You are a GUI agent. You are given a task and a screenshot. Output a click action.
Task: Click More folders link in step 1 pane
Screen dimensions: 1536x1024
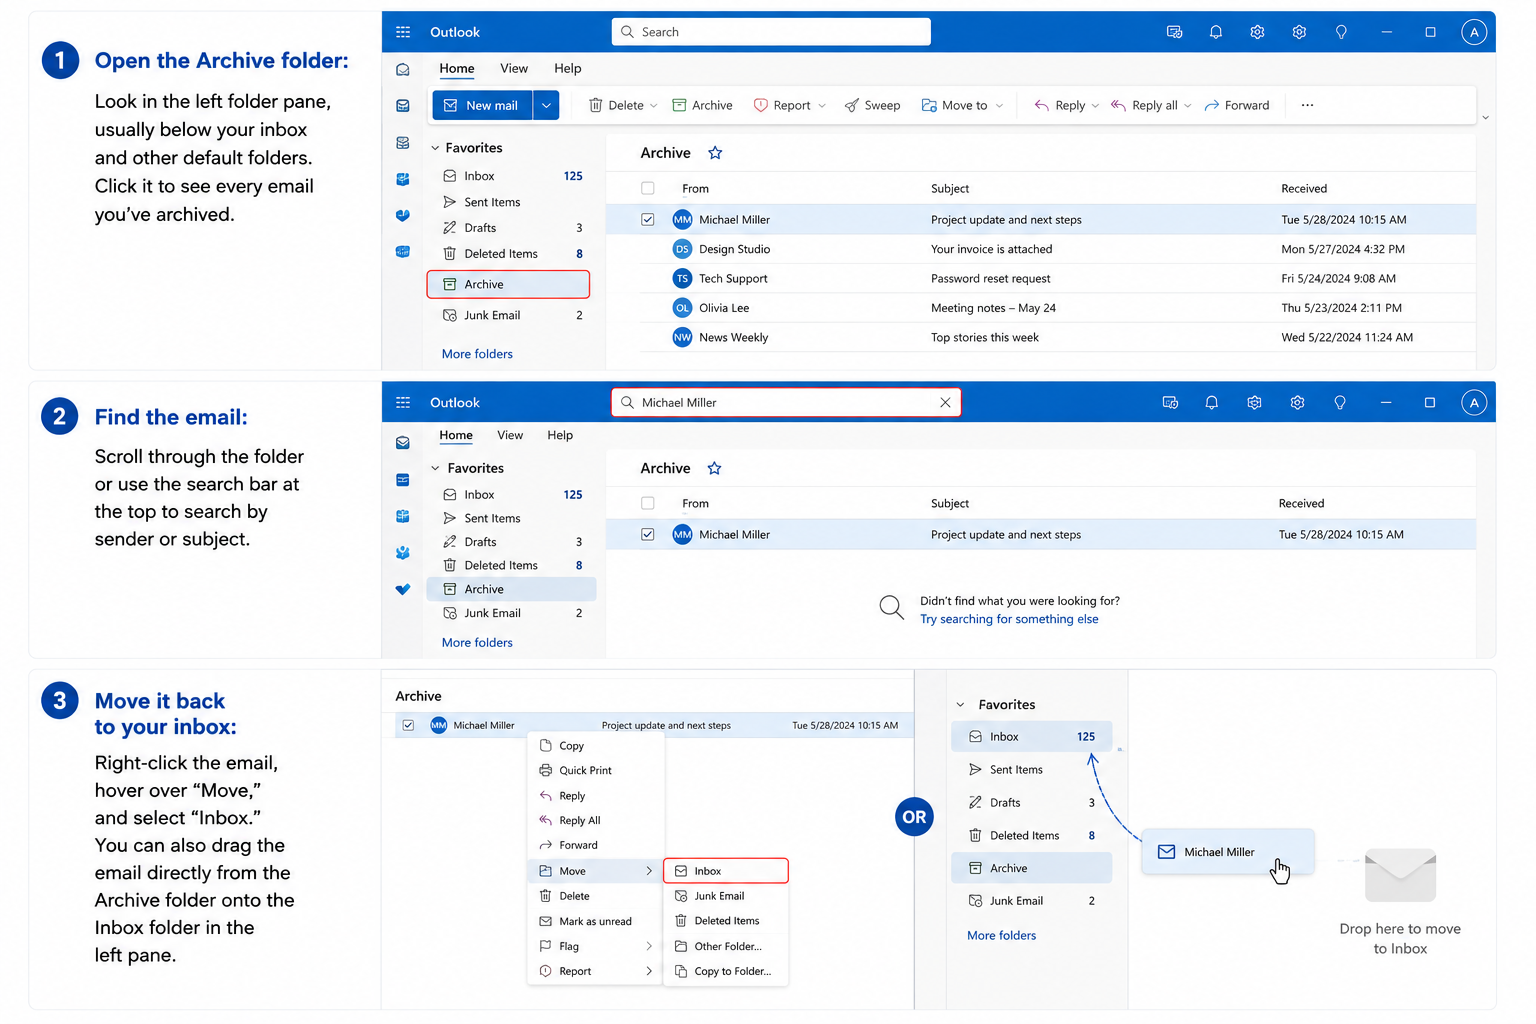pos(477,354)
